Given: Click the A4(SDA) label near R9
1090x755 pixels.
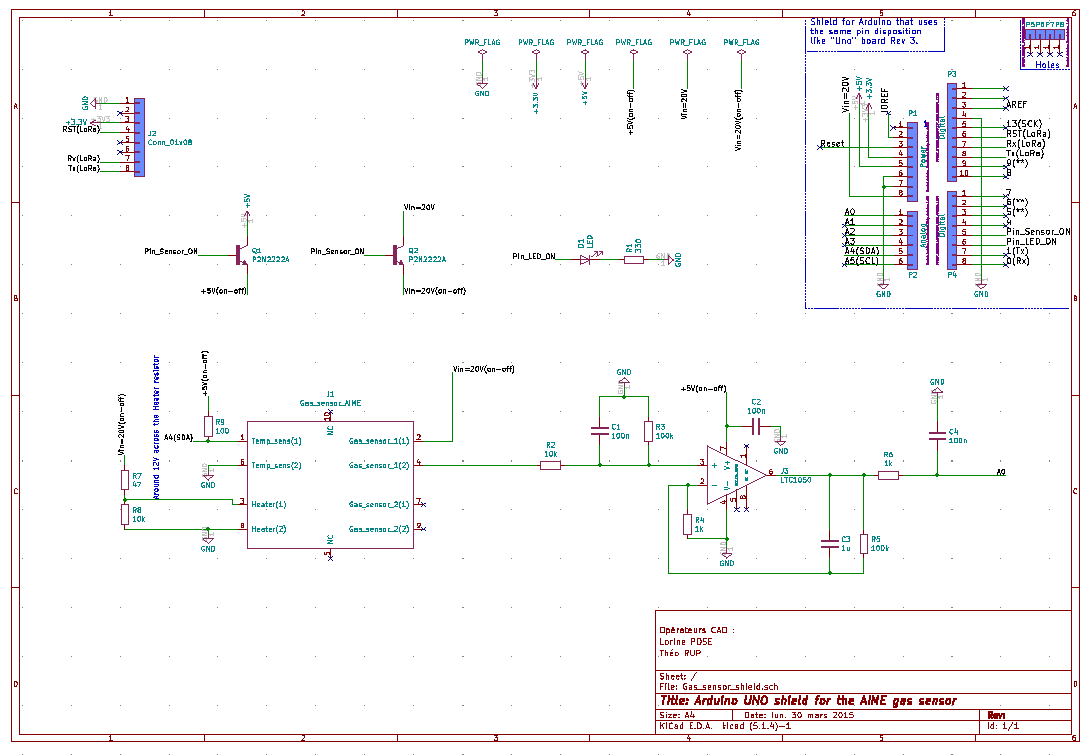Looking at the screenshot, I should click(179, 437).
